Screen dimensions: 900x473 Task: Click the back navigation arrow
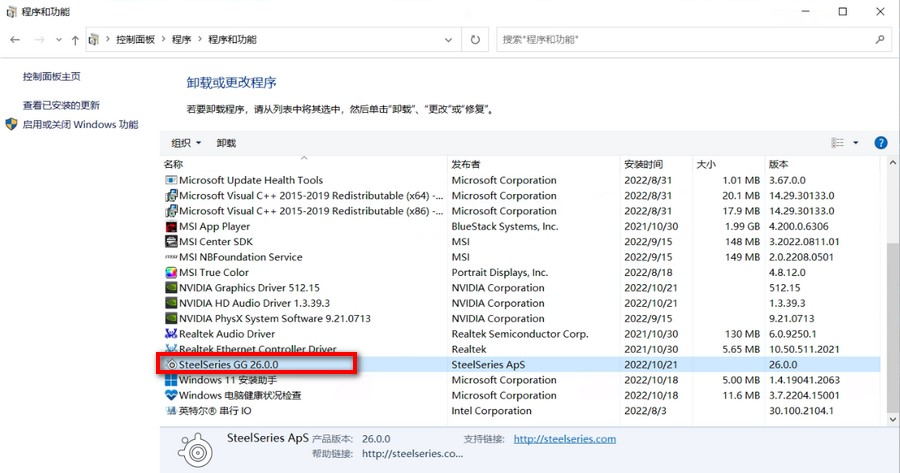tap(15, 40)
